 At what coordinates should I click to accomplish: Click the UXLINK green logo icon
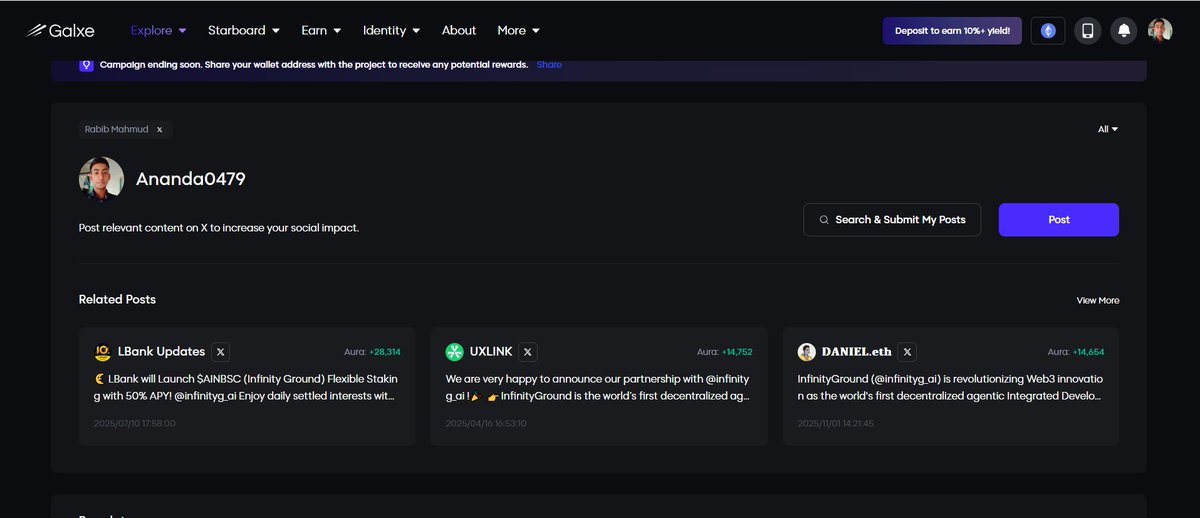click(455, 352)
